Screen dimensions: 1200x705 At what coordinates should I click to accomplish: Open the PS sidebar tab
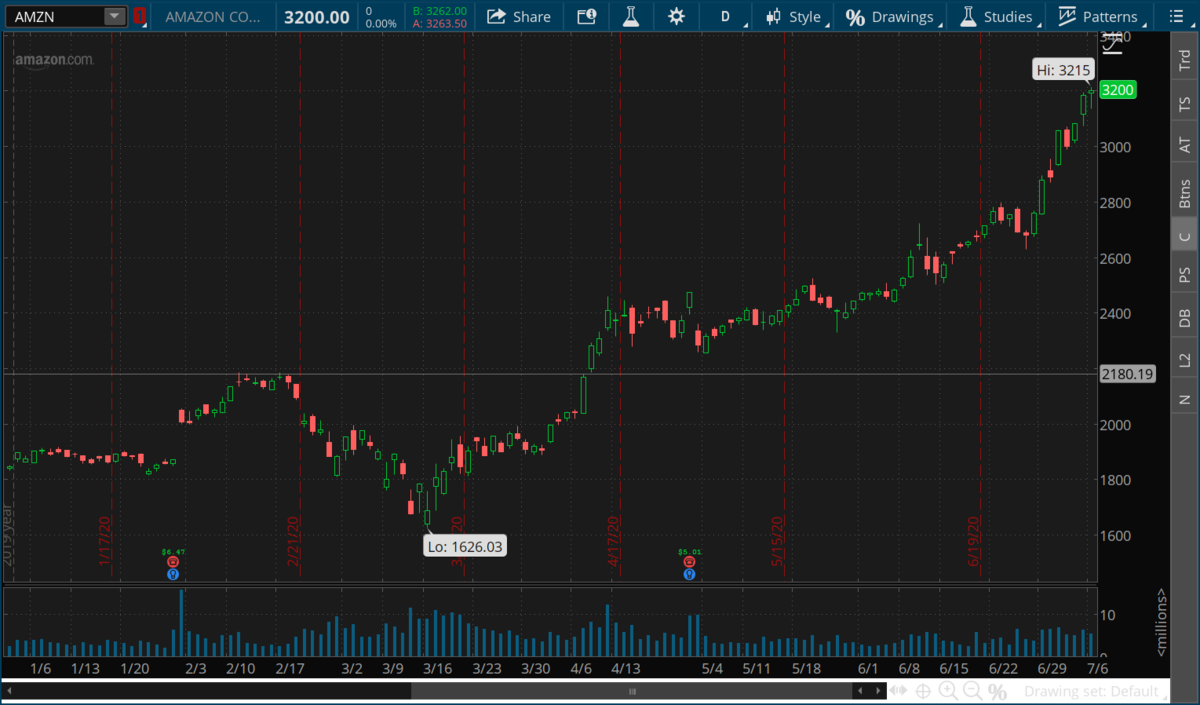(x=1185, y=275)
